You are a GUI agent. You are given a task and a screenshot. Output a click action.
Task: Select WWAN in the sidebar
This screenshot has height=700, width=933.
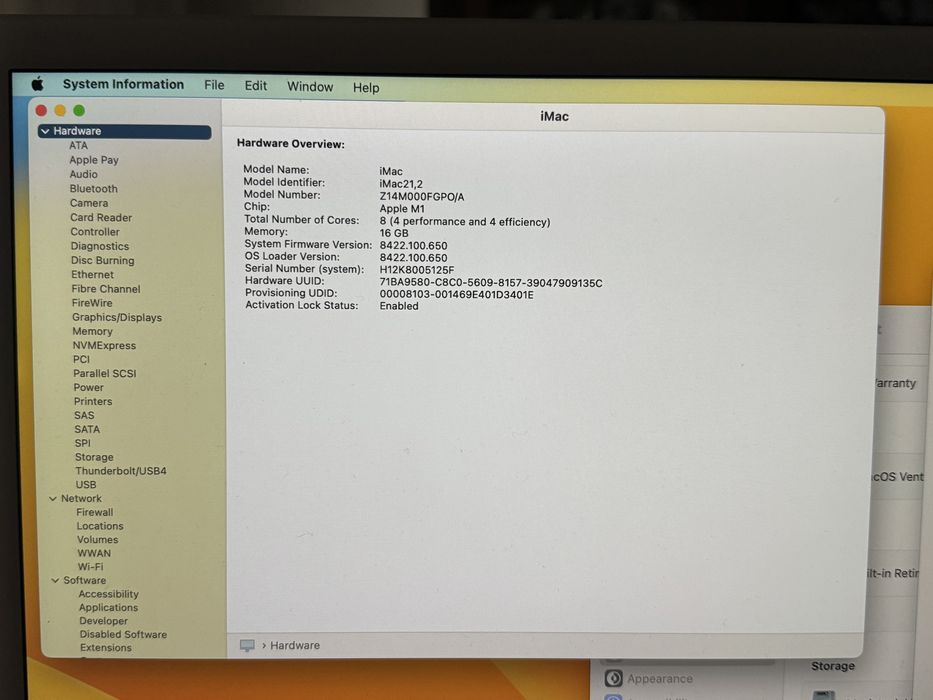point(94,554)
